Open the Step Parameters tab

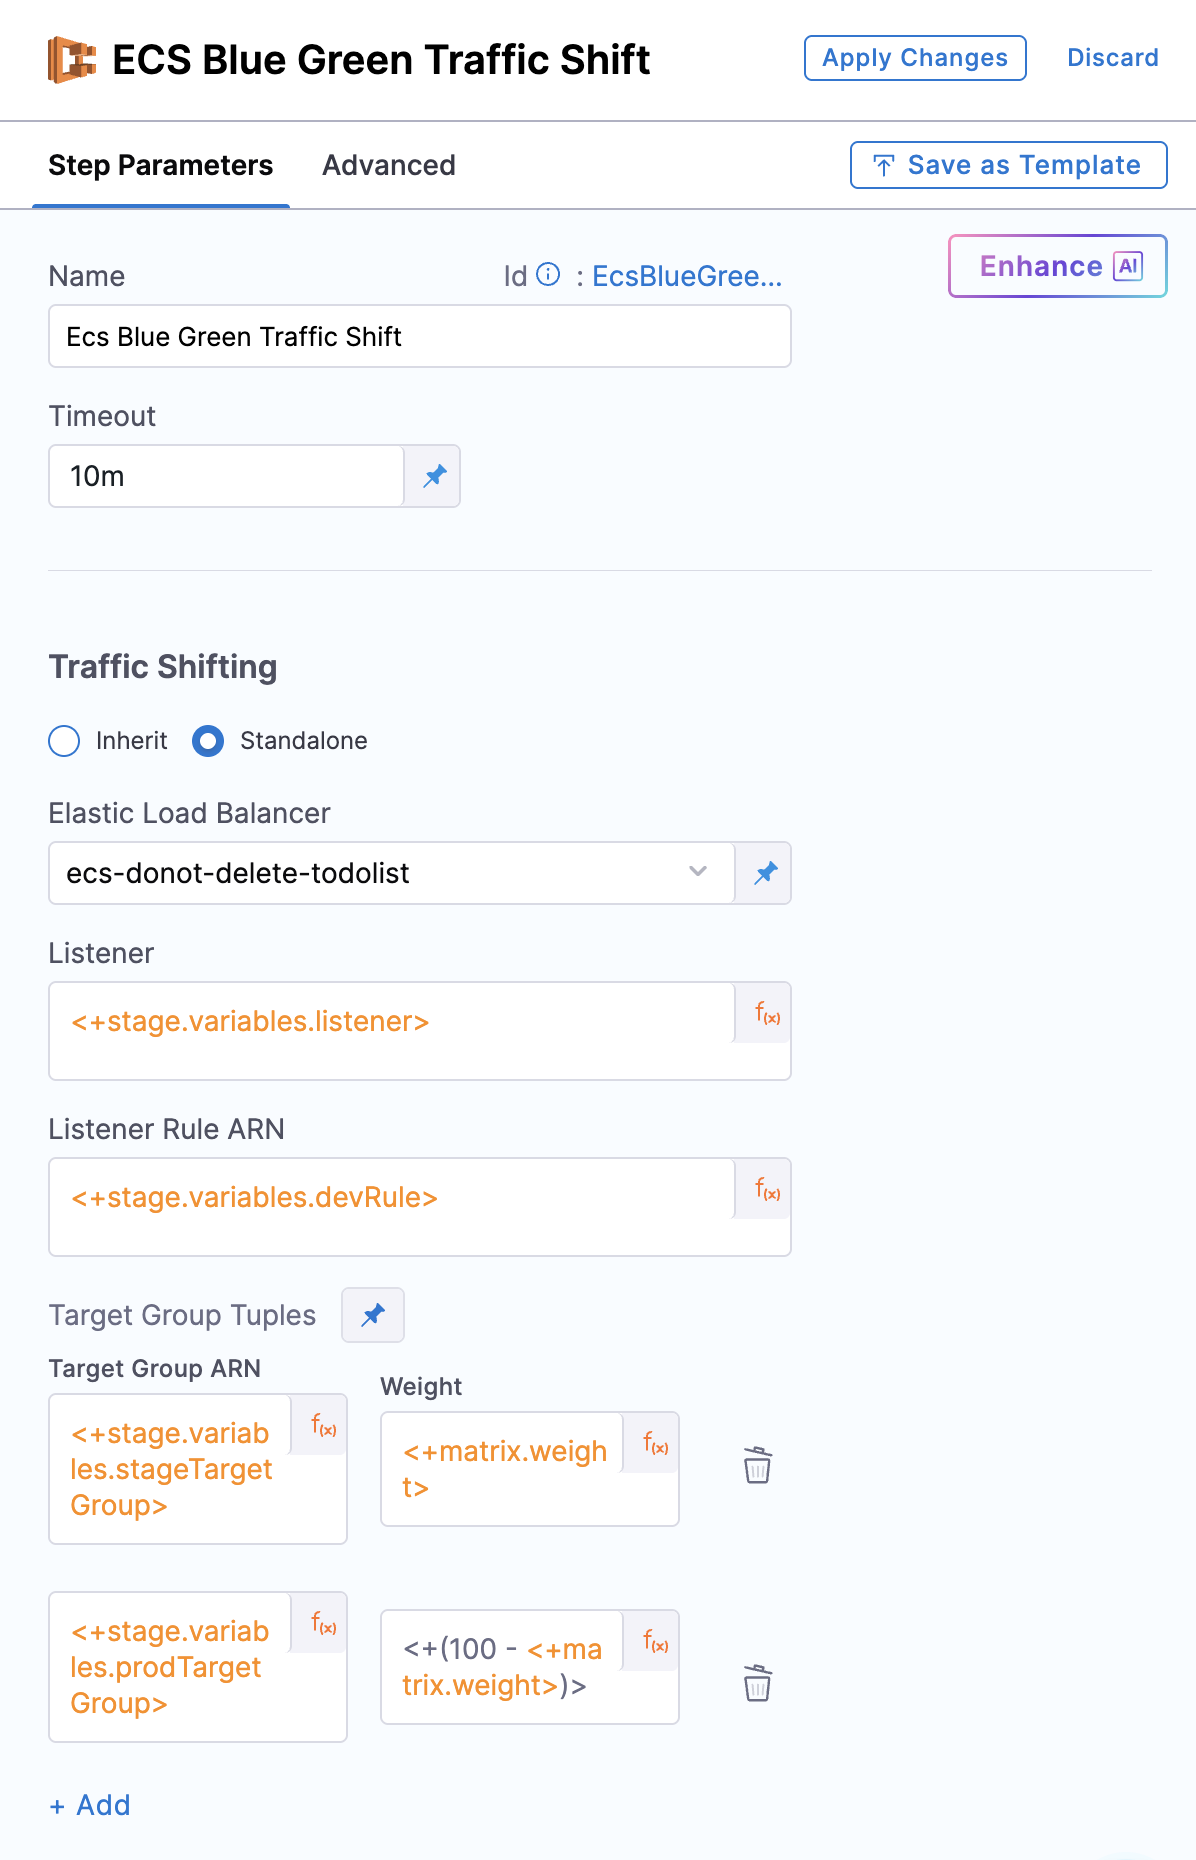(160, 165)
